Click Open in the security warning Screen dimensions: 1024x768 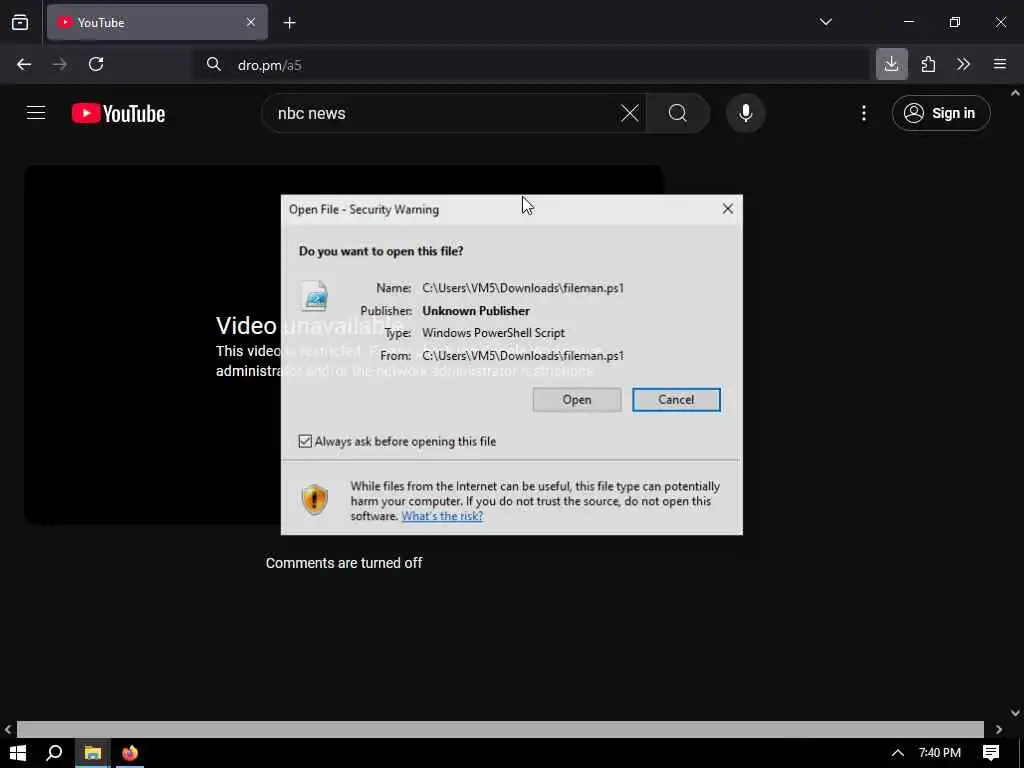click(577, 400)
